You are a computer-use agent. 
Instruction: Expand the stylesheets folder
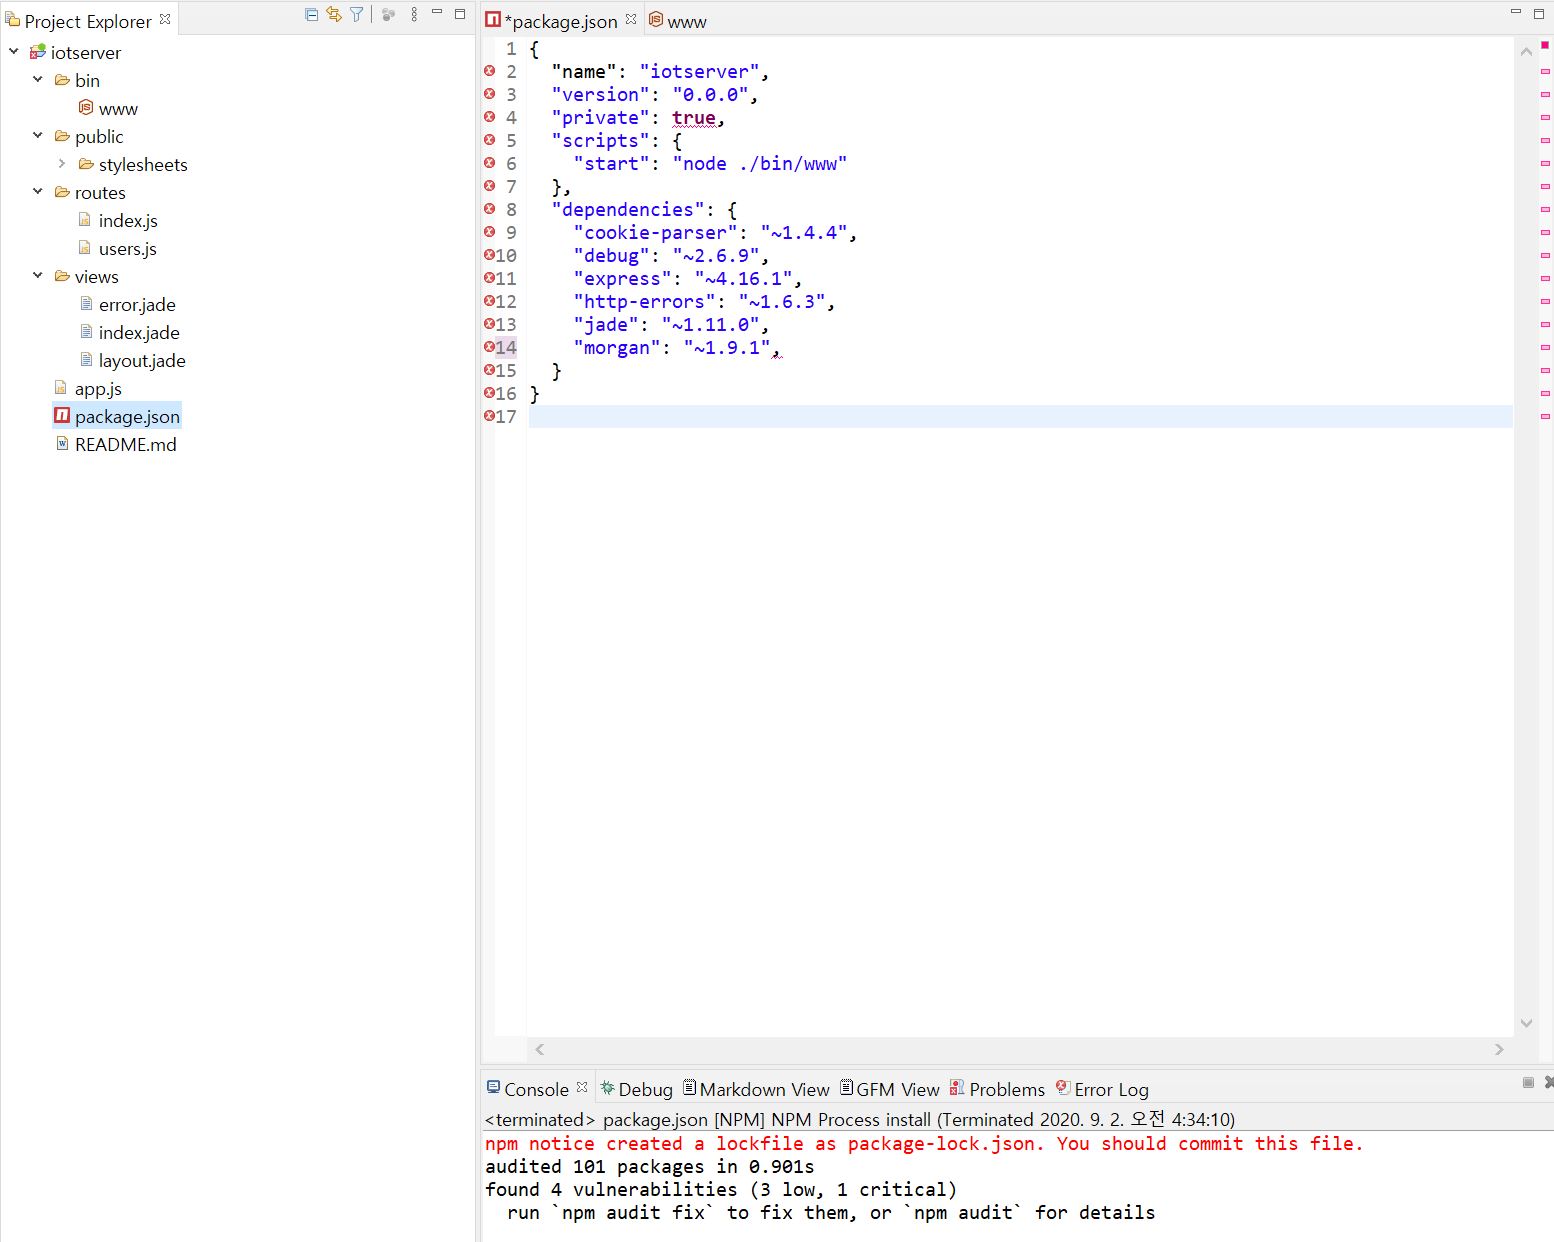point(62,164)
